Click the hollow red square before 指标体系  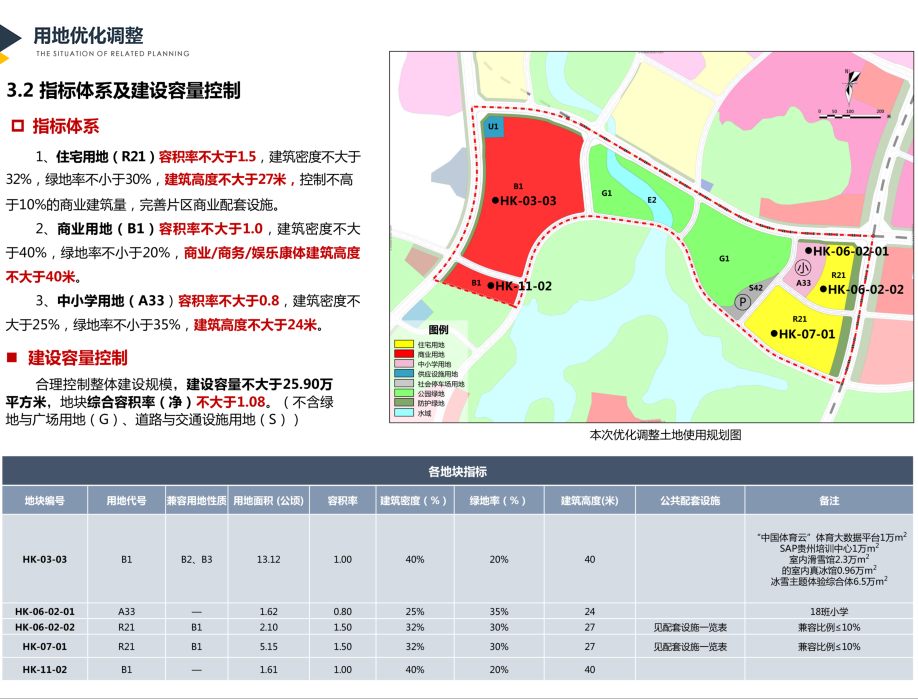point(18,126)
